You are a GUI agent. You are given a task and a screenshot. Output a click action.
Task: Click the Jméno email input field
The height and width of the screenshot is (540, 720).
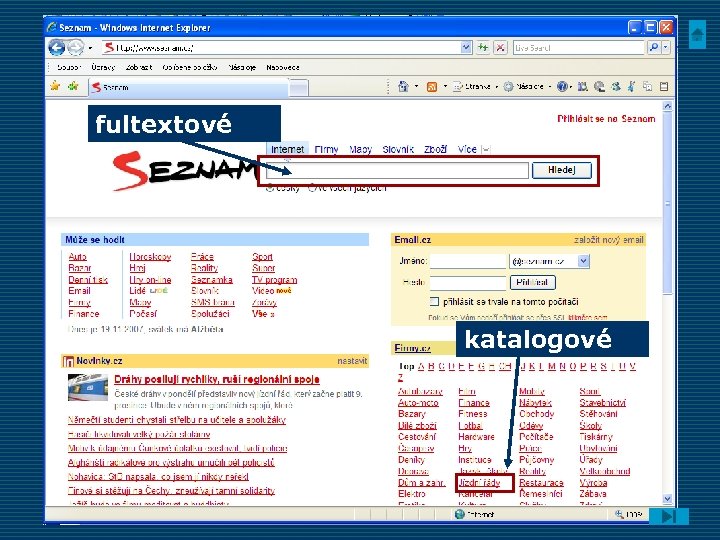click(467, 261)
